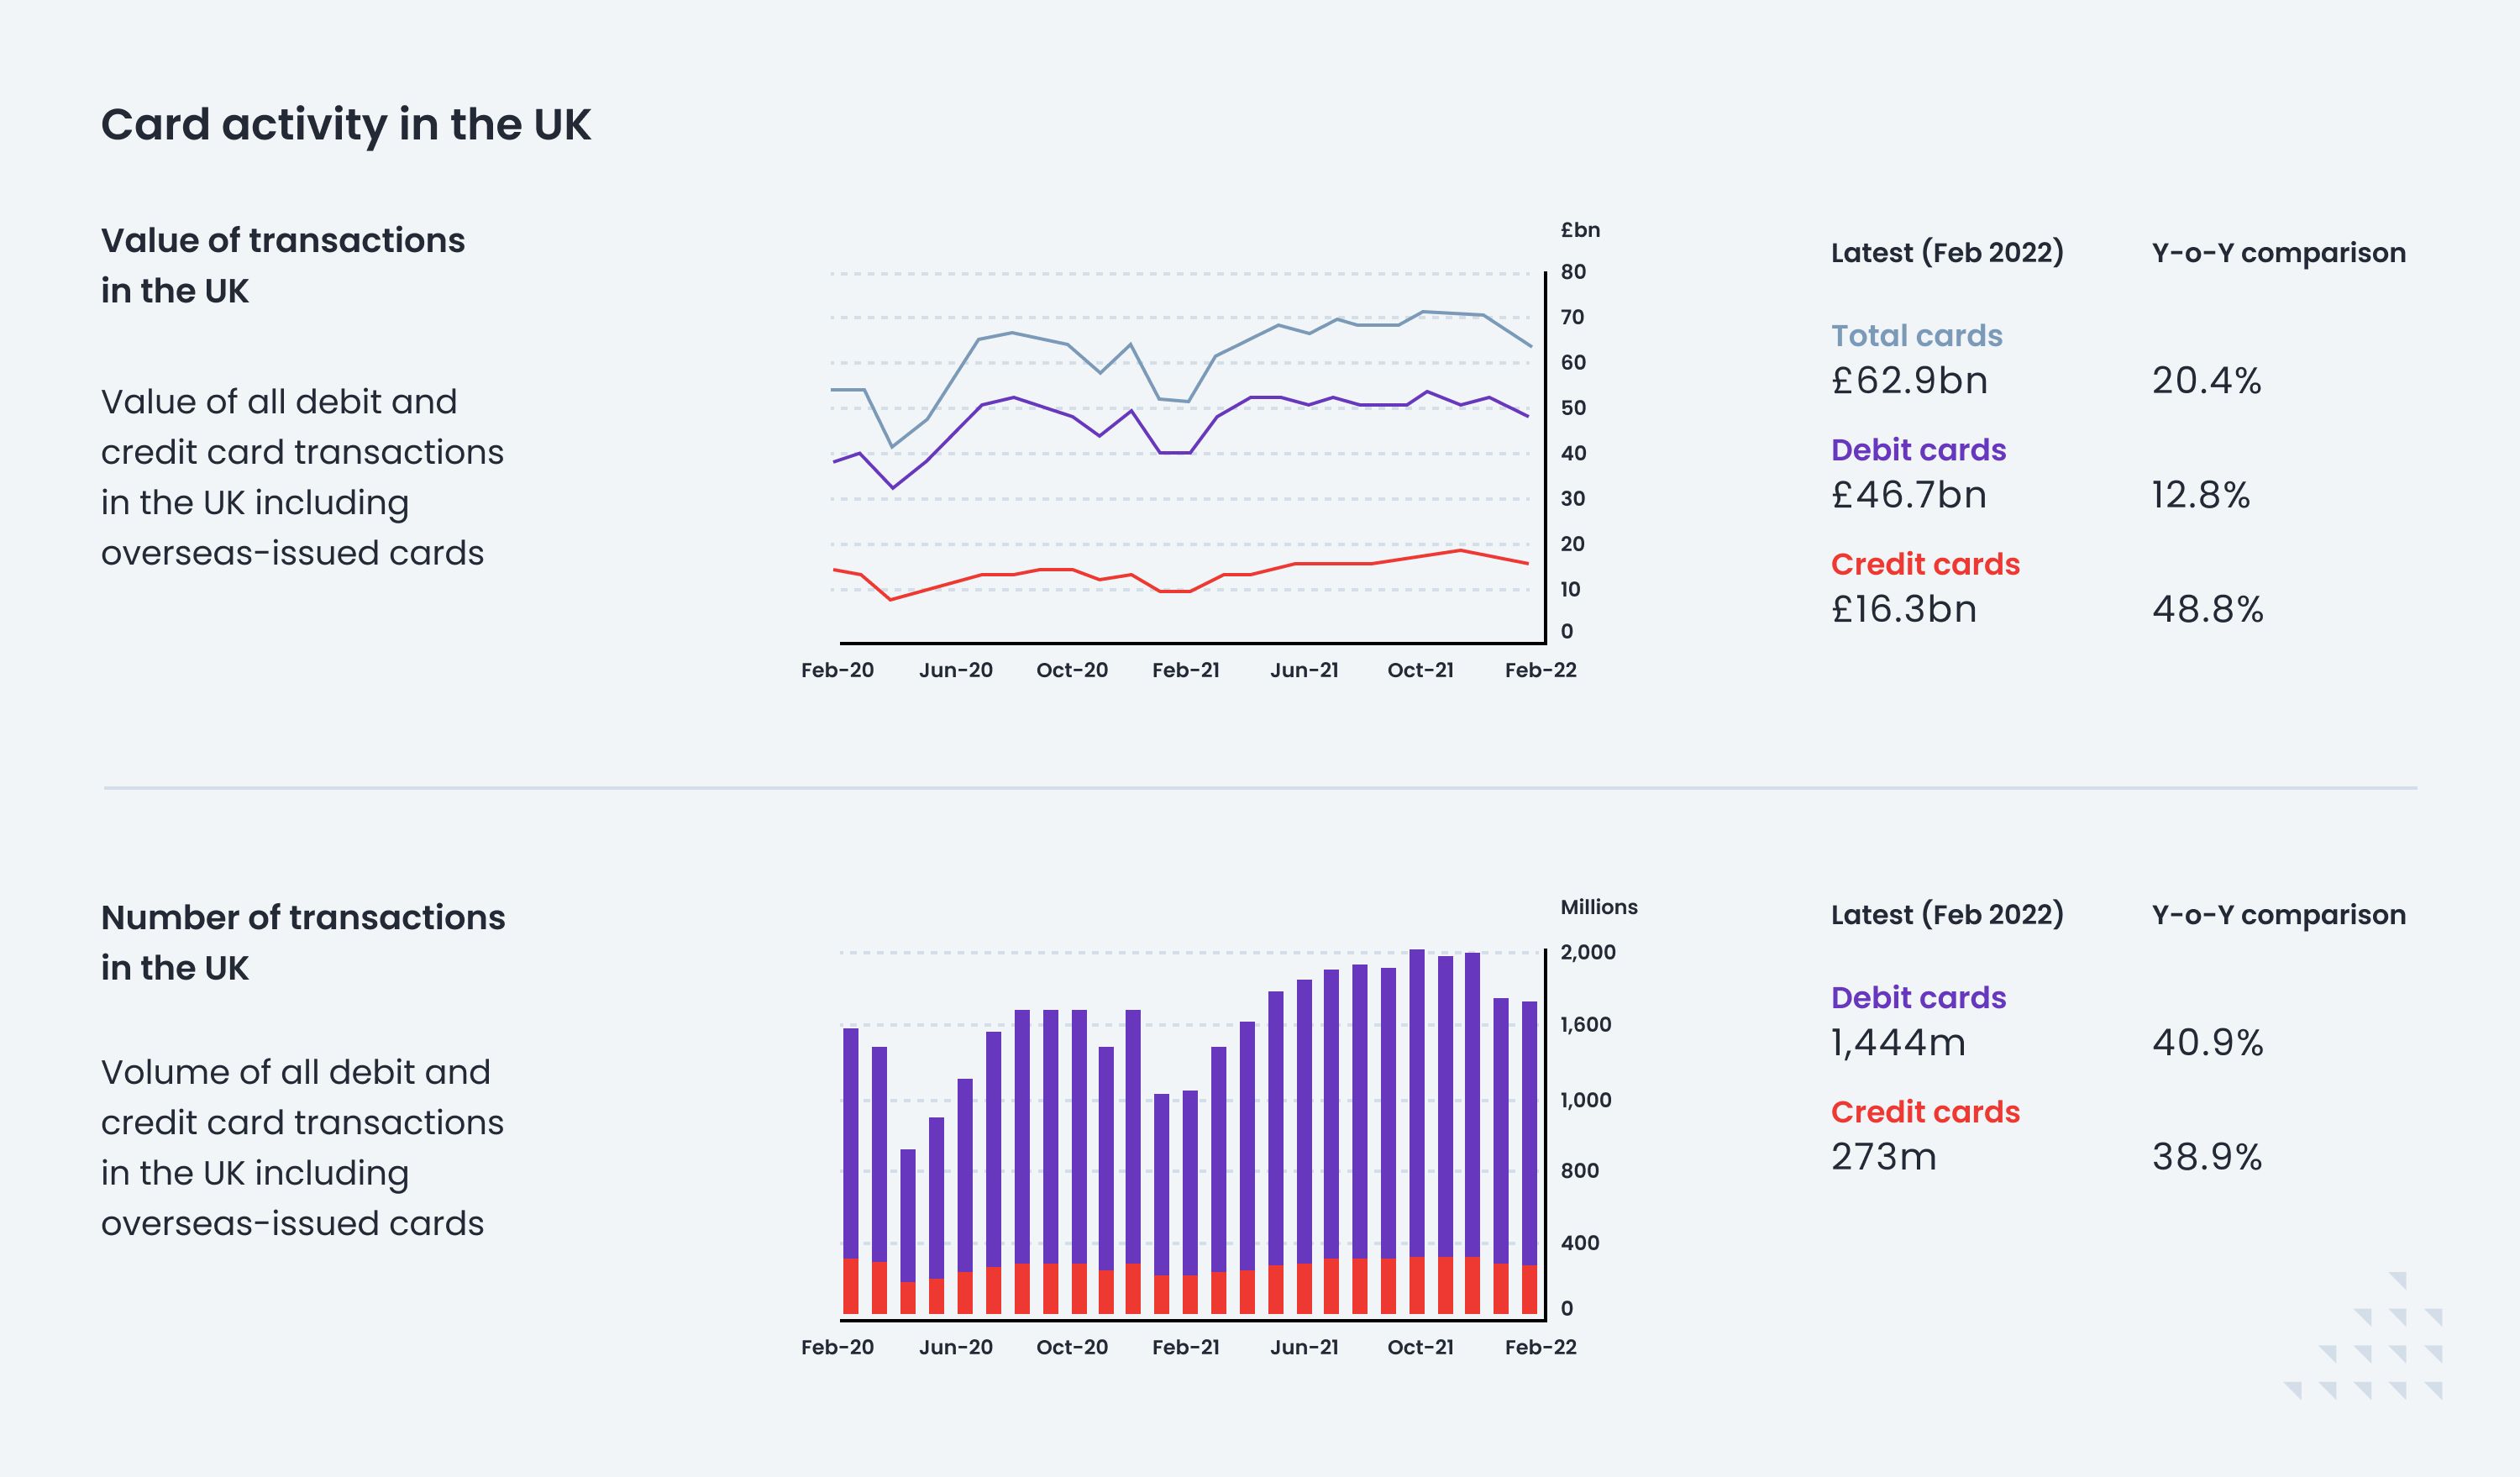Click the Debit cards label in value stats
The height and width of the screenshot is (1477, 2520).
pos(1918,450)
